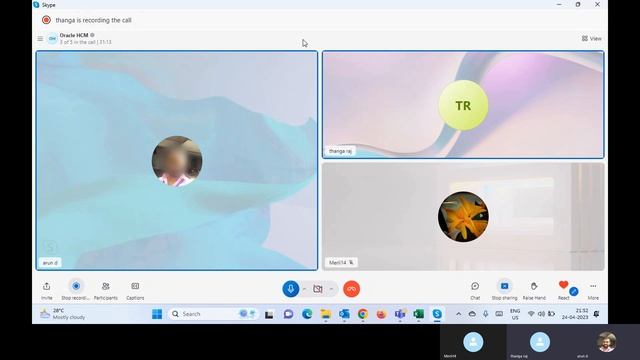The width and height of the screenshot is (640, 360).
Task: Open Outlook from the taskbar
Action: (344, 314)
